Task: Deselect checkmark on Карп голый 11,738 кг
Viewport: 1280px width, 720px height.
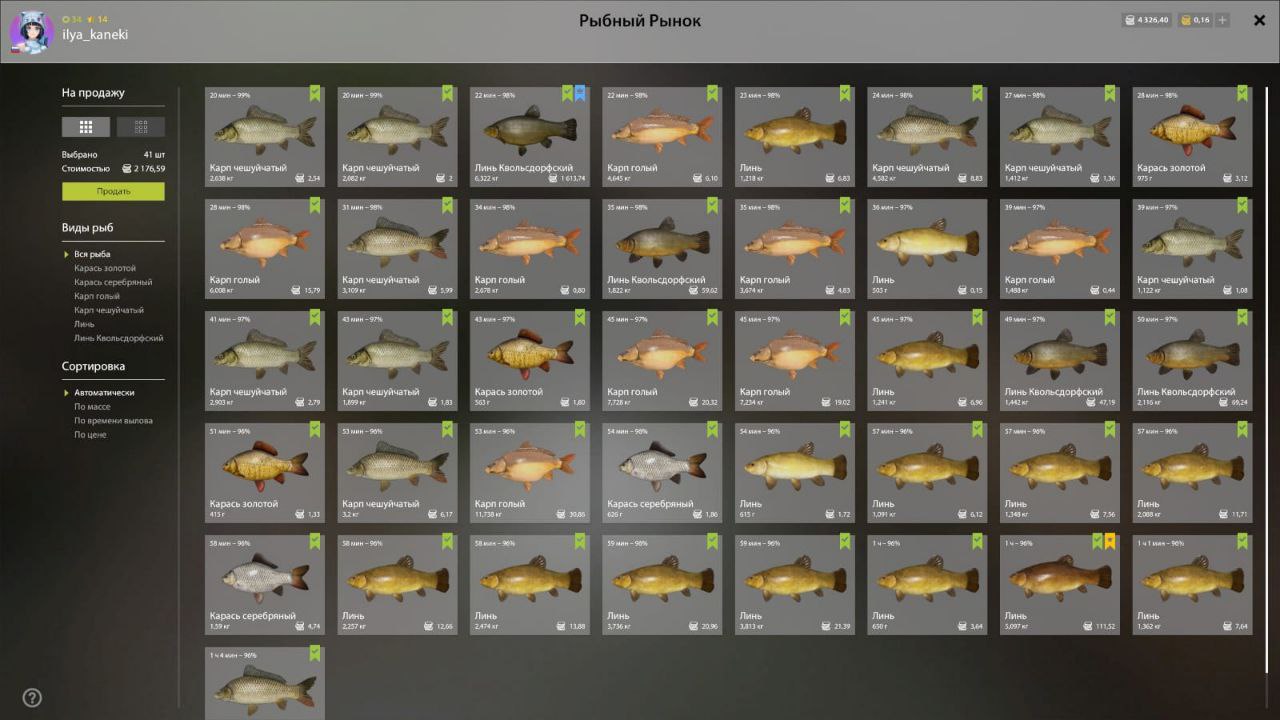Action: click(x=580, y=429)
